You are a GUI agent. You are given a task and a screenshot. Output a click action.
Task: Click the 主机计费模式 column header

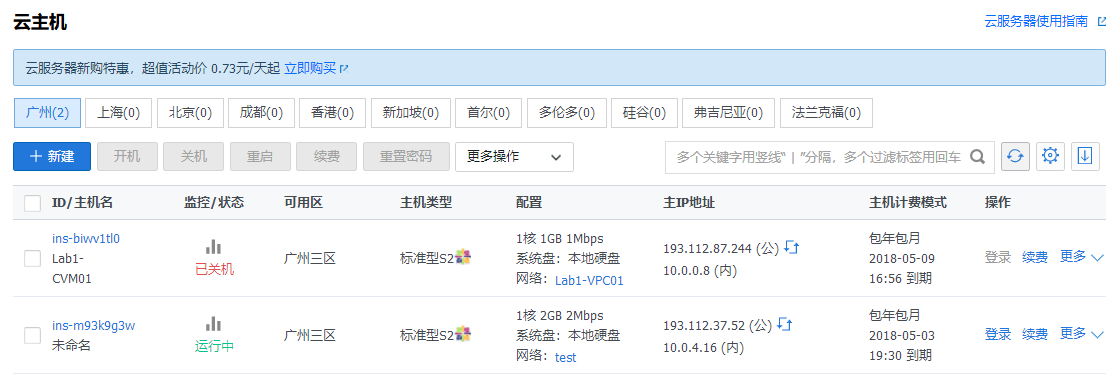907,203
